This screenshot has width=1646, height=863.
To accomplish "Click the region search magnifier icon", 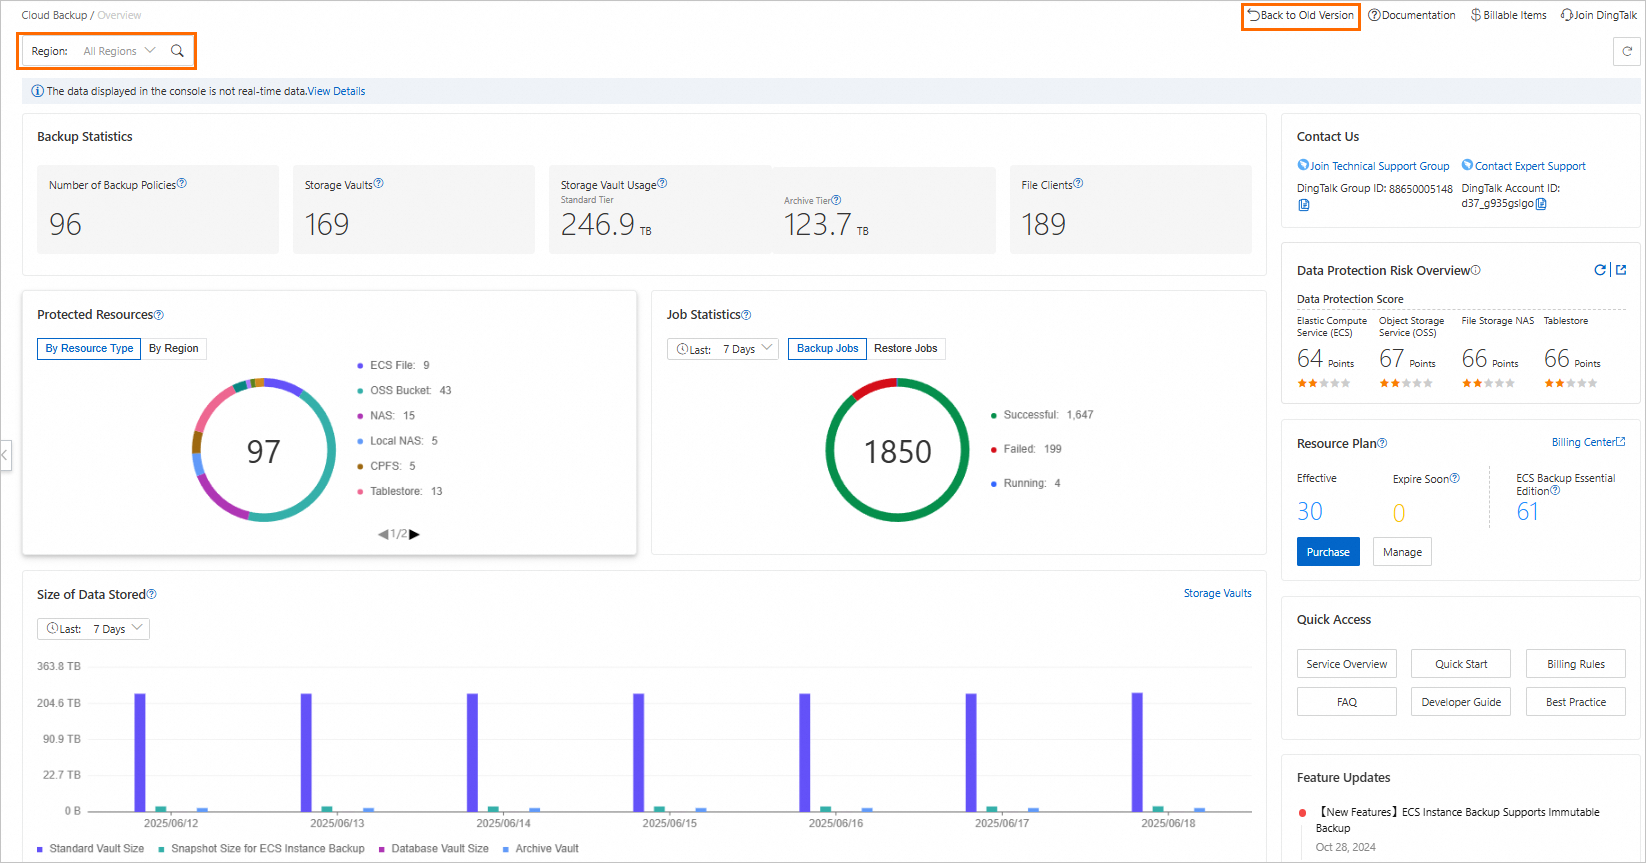I will [177, 51].
